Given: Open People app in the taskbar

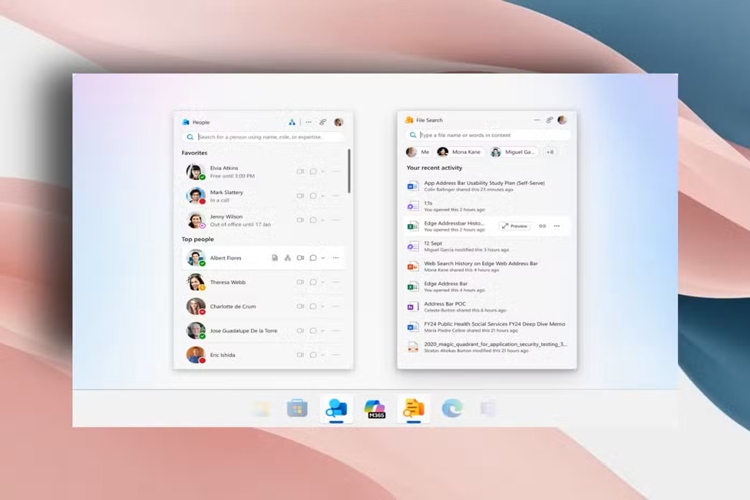Looking at the screenshot, I should coord(336,409).
